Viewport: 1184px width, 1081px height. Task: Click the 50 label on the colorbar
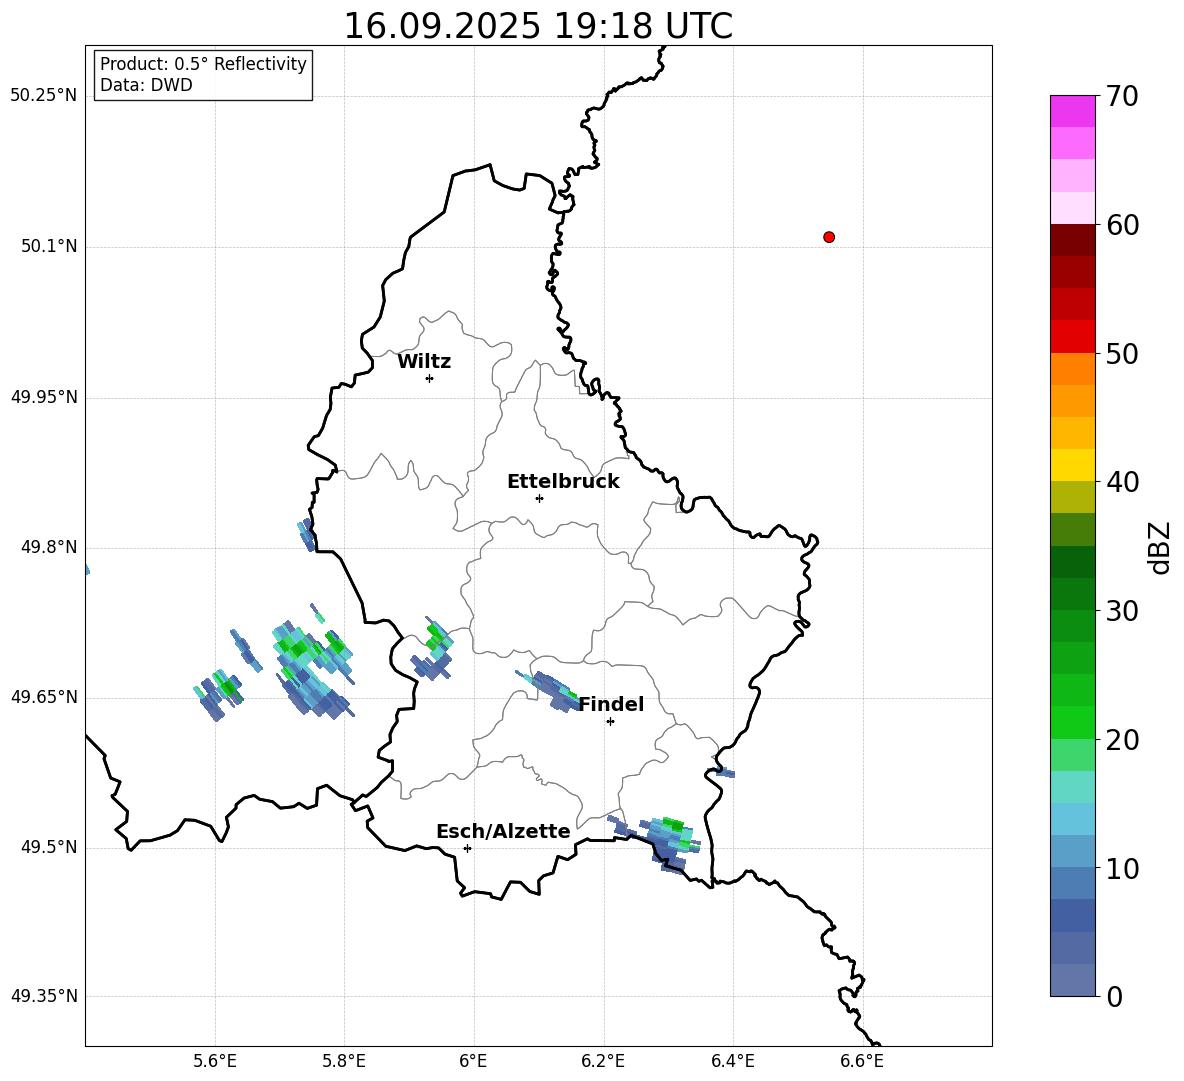(1122, 353)
